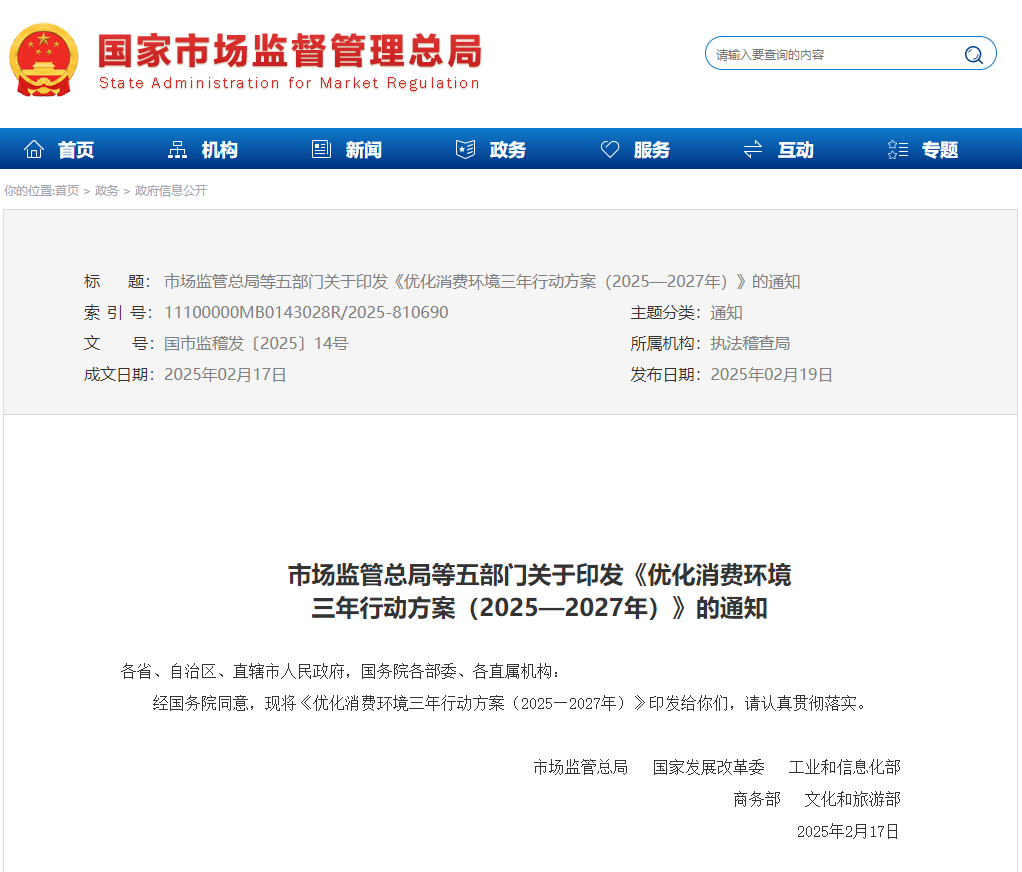
Task: Click the salutation line 各省、自治区、直辖市人民政府
Action: 340,671
